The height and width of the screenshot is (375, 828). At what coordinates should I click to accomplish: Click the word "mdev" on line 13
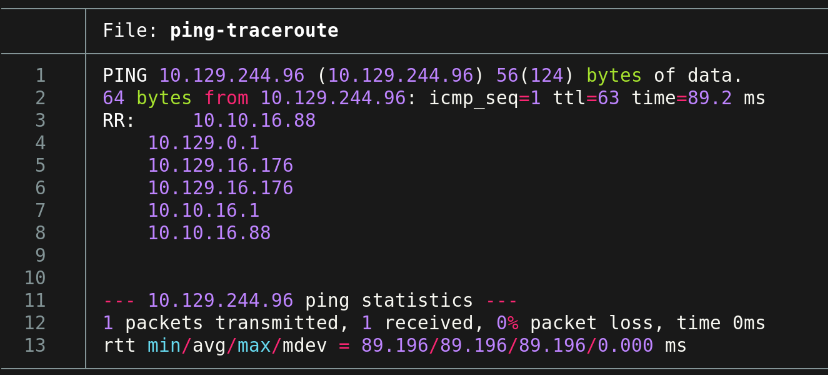tap(305, 345)
